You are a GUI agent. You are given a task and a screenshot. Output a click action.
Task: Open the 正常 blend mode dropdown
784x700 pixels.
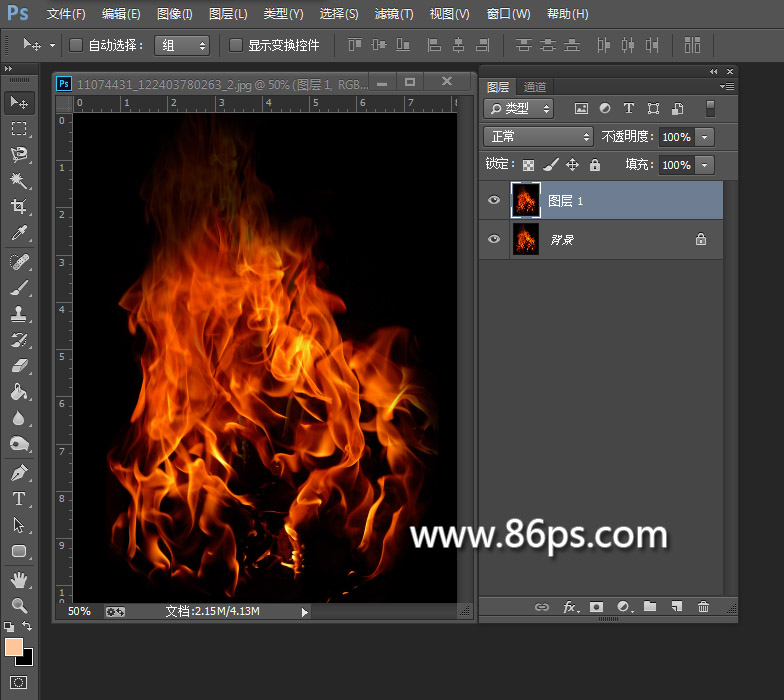click(538, 136)
